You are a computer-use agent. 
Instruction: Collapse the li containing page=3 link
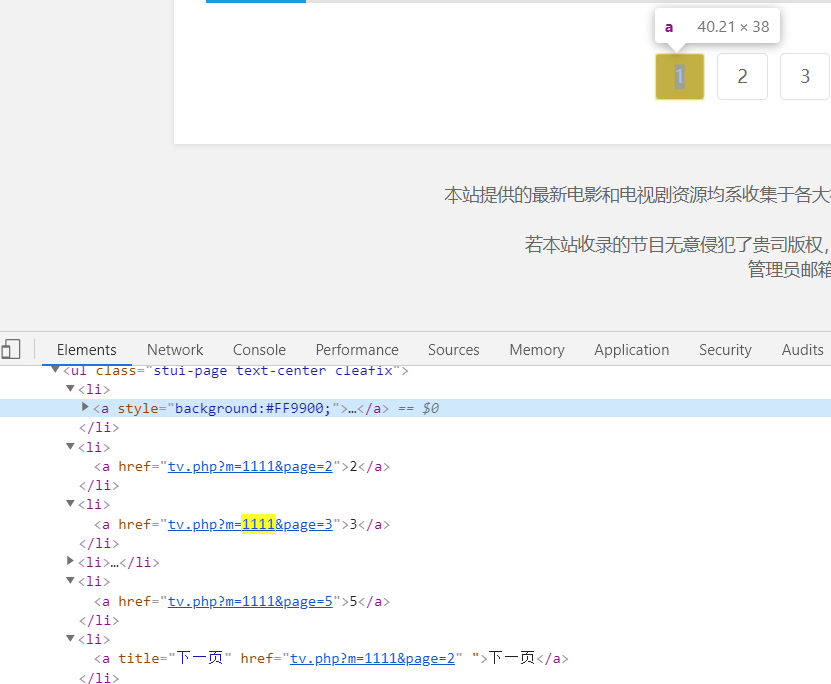point(70,503)
